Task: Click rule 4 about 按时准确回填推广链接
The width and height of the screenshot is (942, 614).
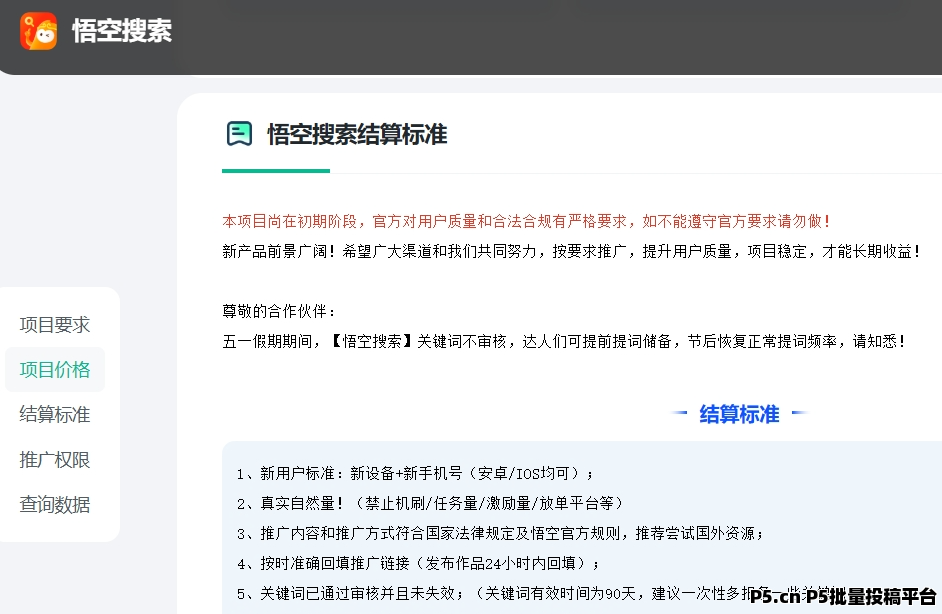Action: (x=418, y=564)
